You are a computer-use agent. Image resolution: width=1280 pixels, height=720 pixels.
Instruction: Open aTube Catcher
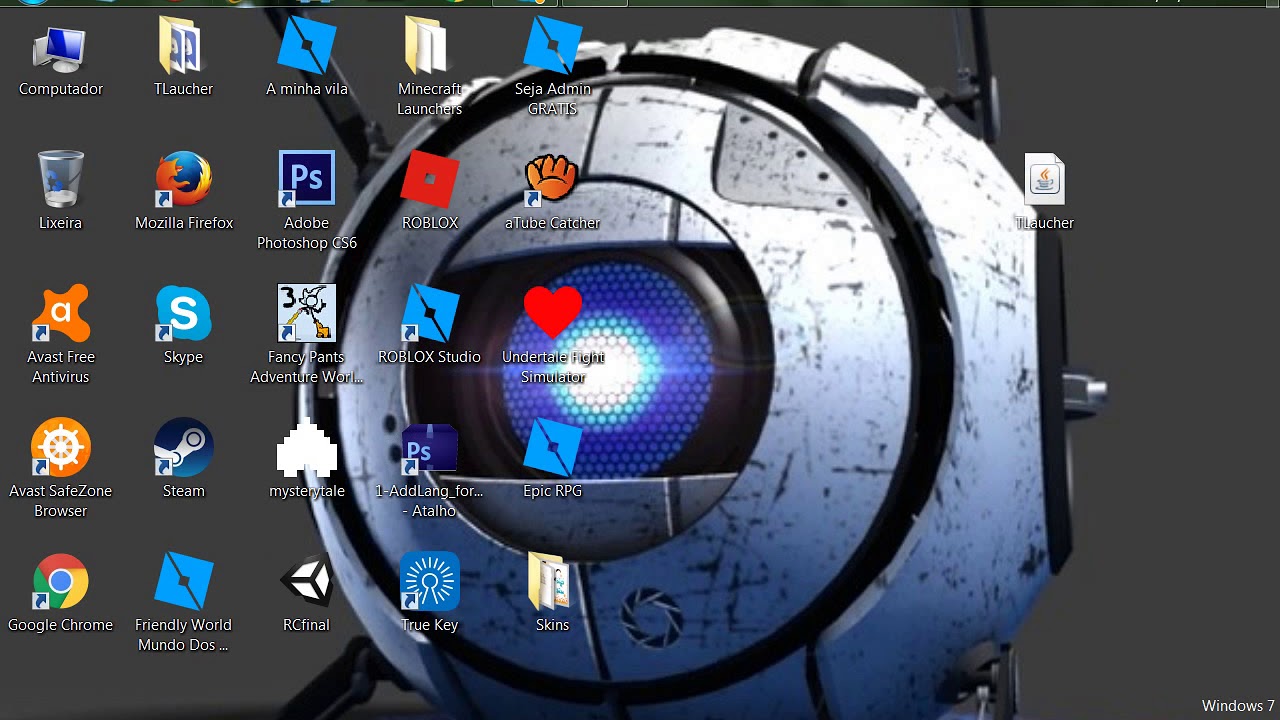[x=552, y=179]
